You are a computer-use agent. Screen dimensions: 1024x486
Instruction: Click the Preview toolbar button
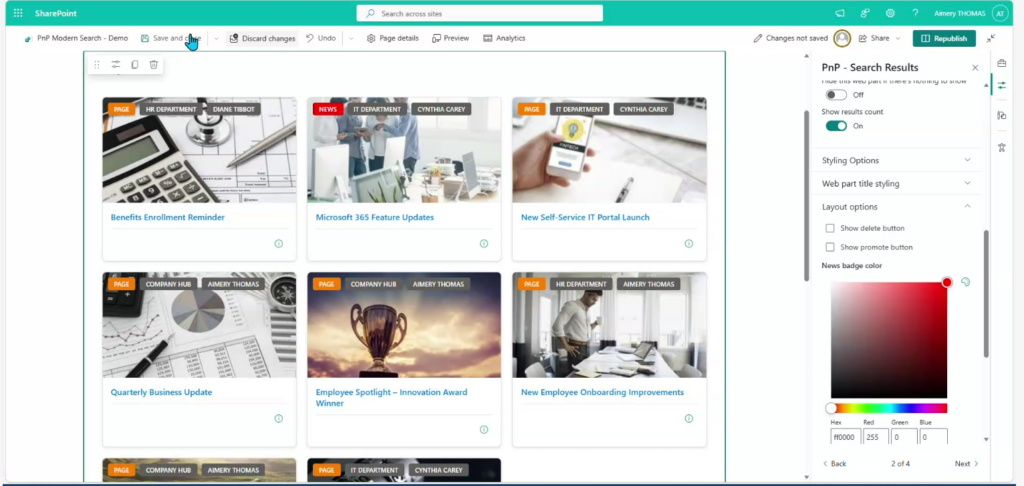point(450,38)
